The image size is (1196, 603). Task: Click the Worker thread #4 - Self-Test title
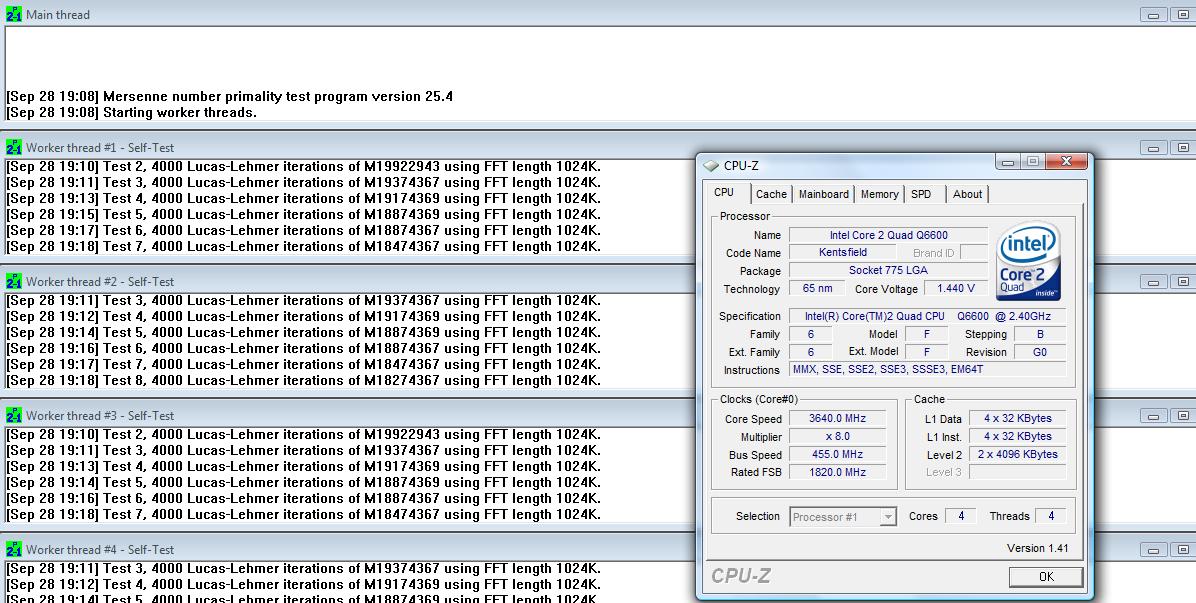100,550
